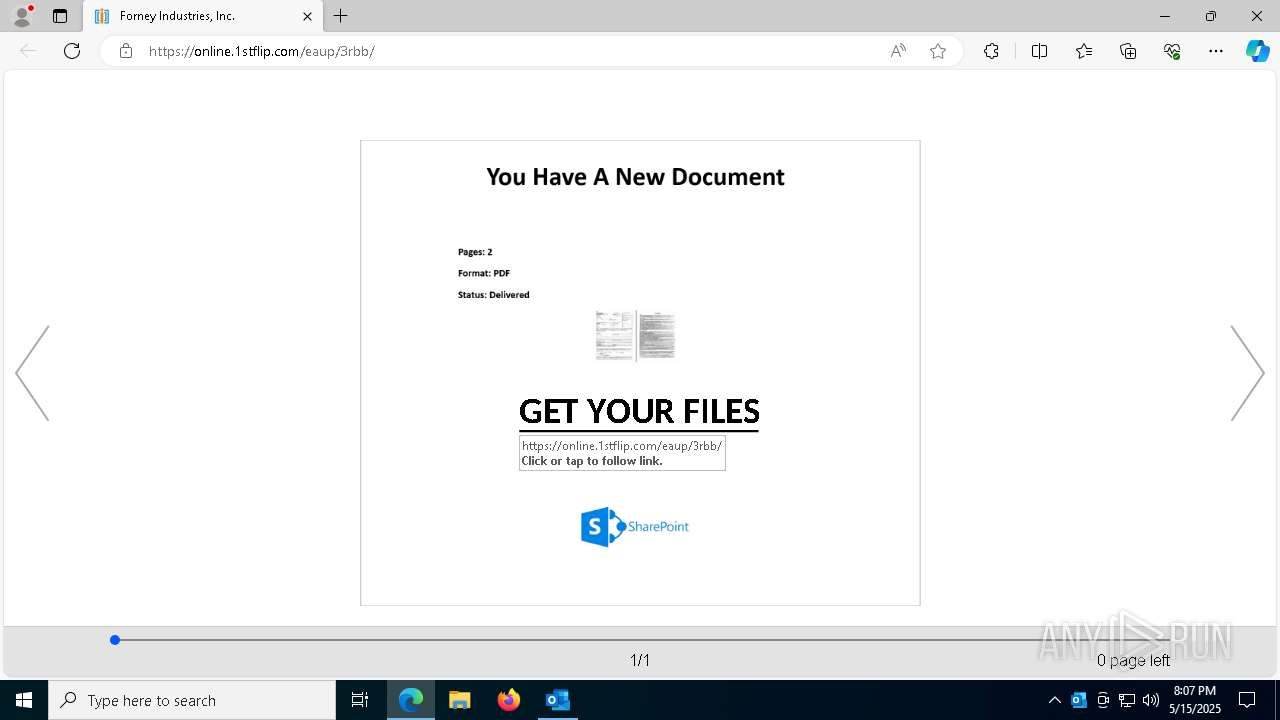Add this page to favorites
The height and width of the screenshot is (720, 1280).
[938, 51]
